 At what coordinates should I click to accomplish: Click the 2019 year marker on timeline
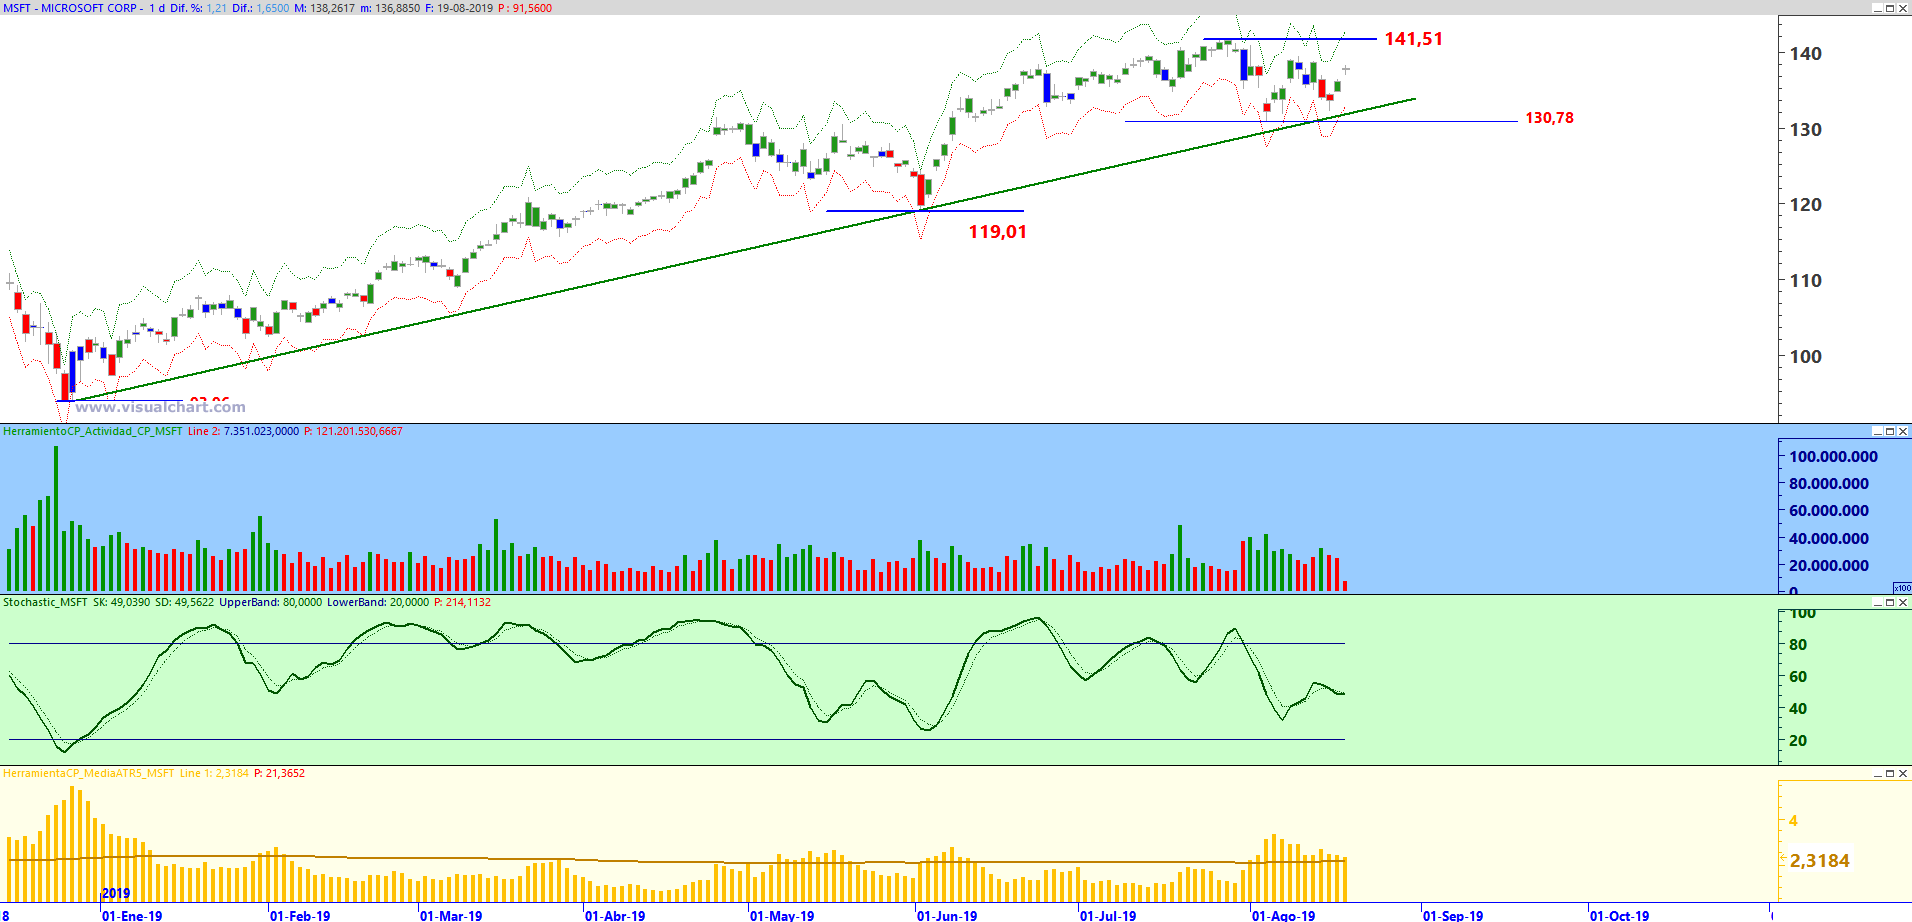[116, 894]
